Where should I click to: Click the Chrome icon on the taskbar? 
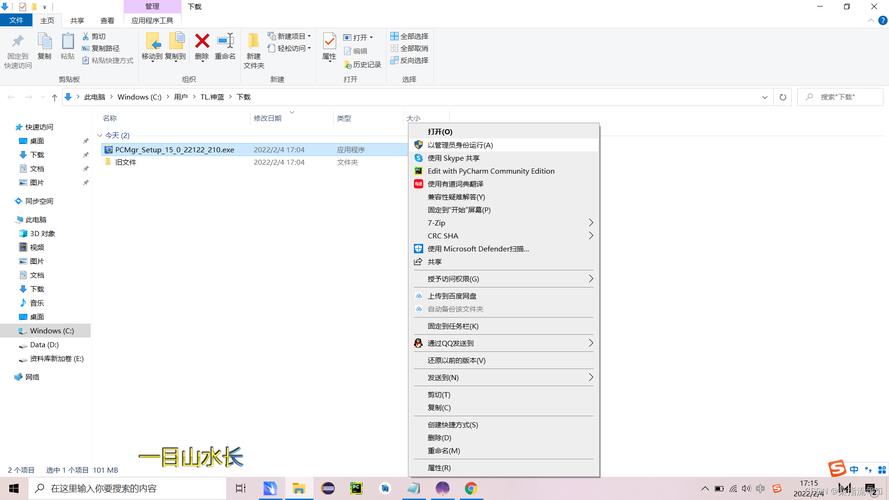(471, 488)
